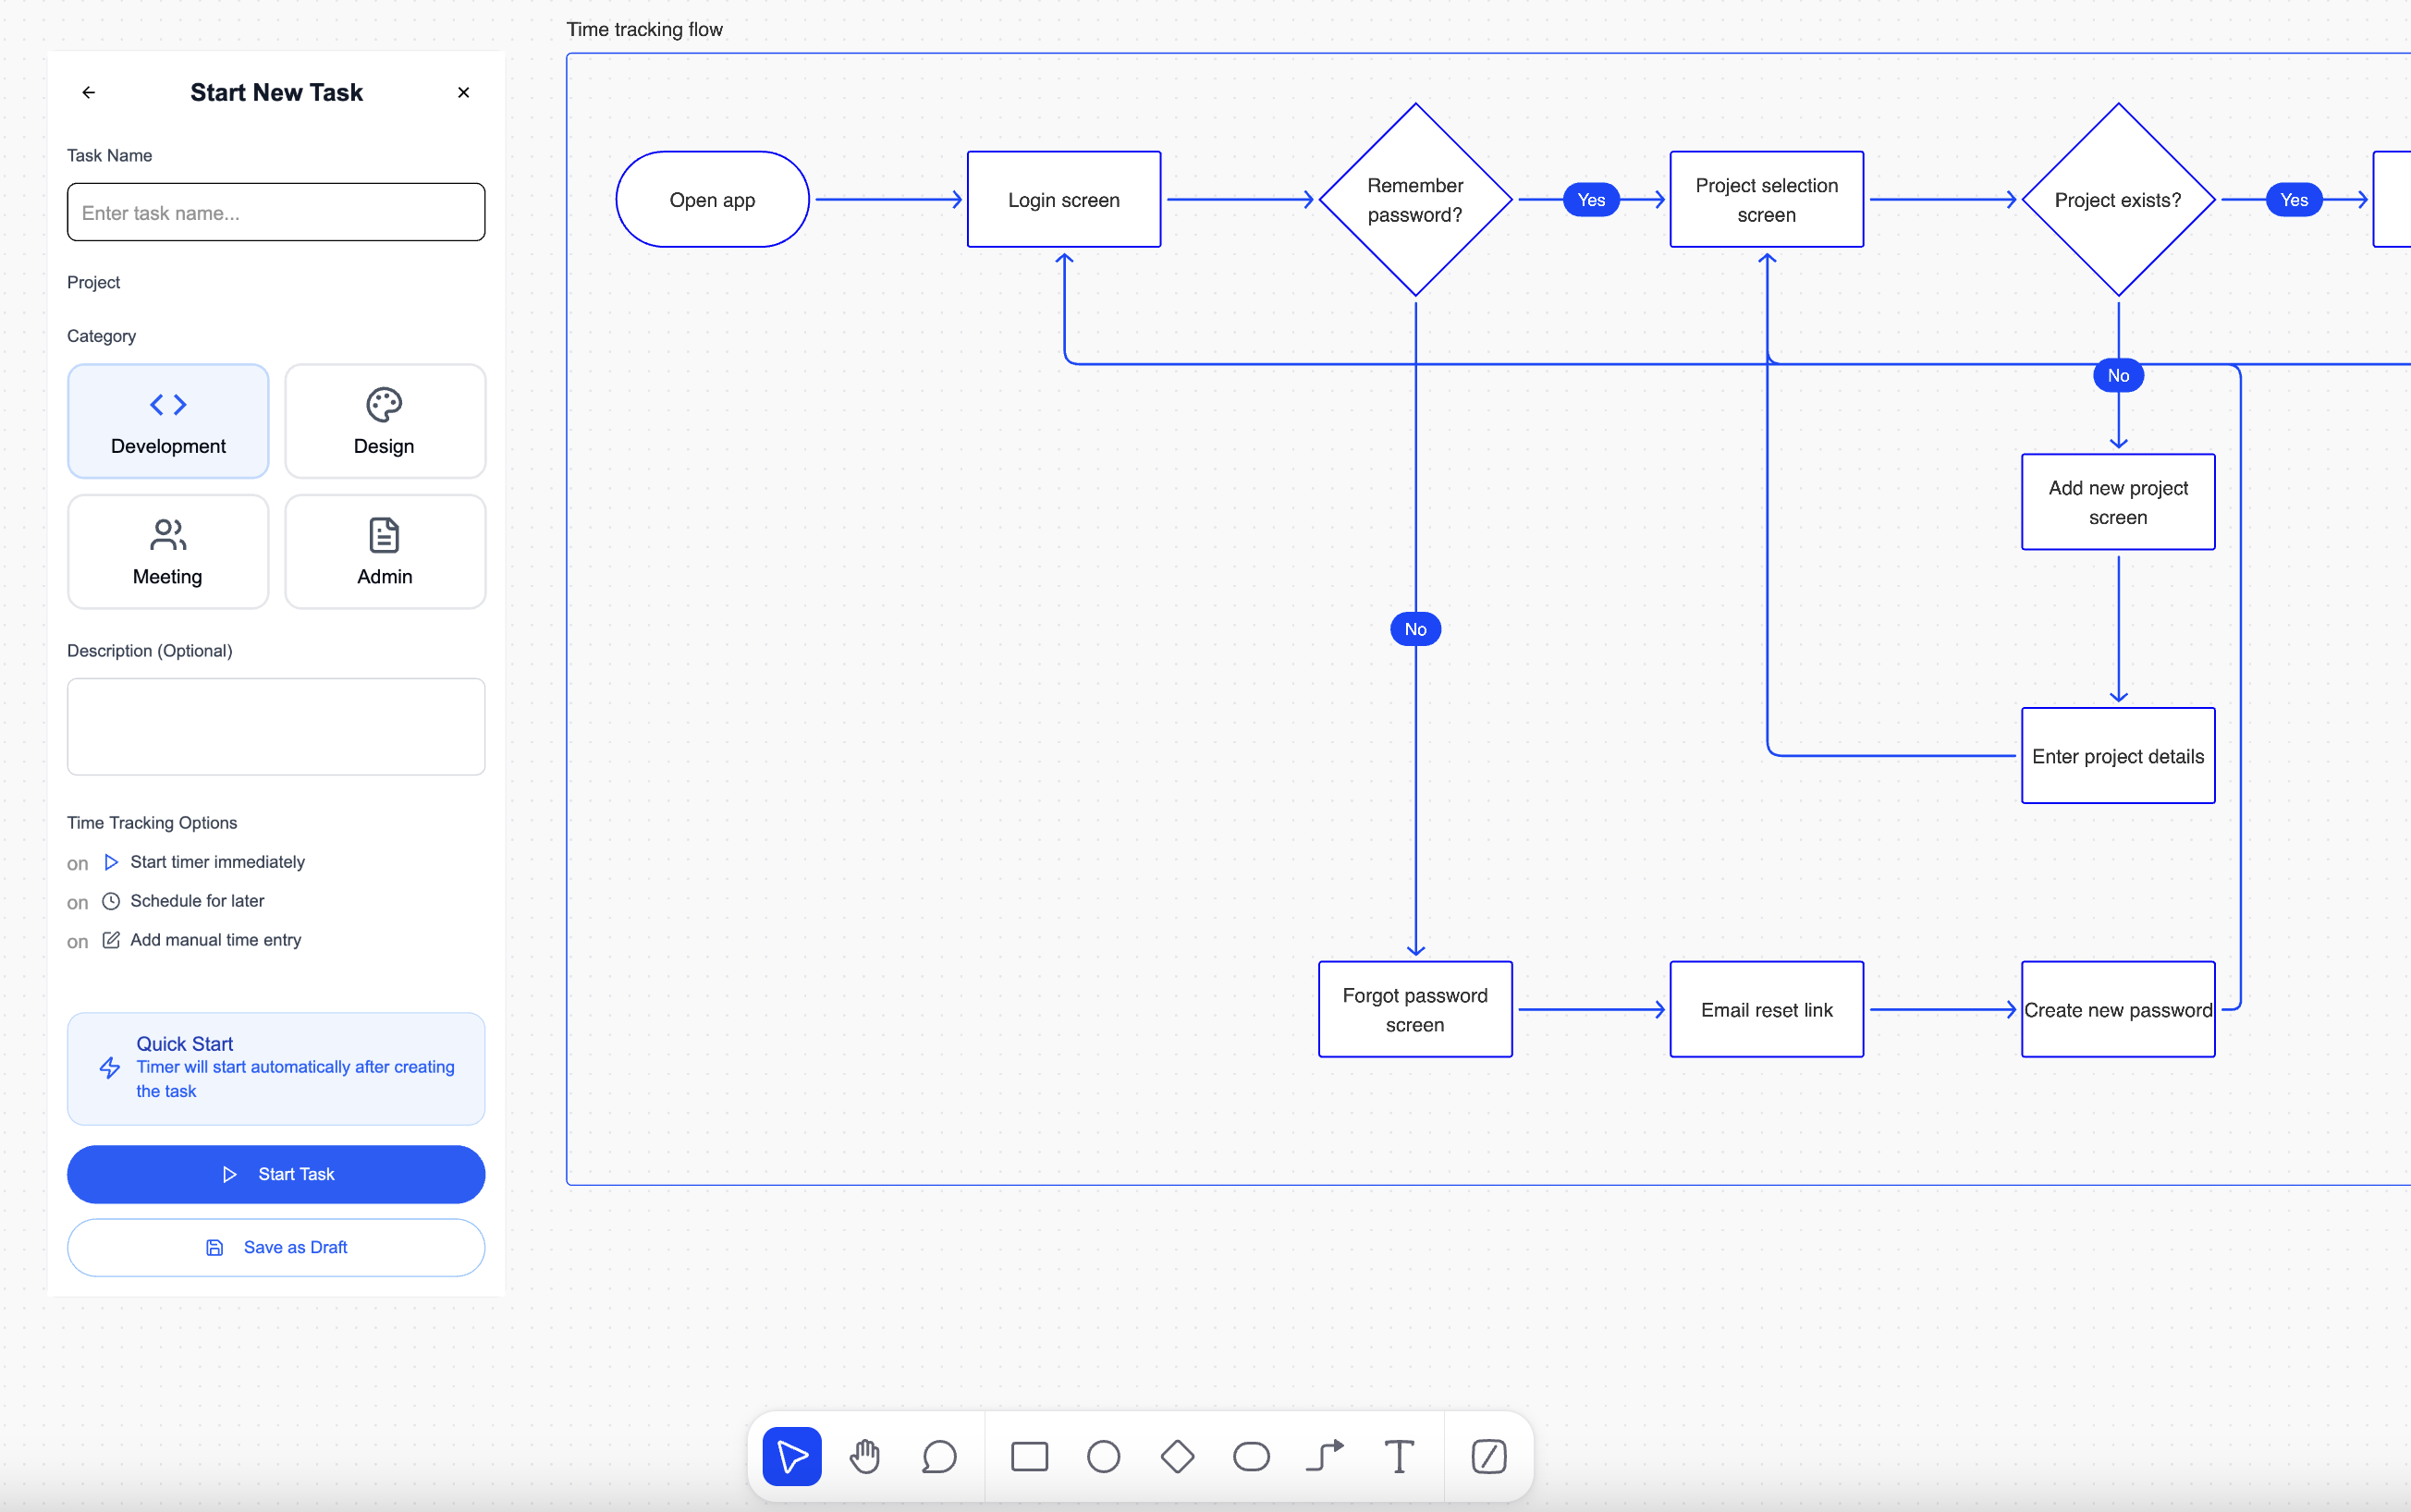Select the Add new project screen node

(2118, 502)
